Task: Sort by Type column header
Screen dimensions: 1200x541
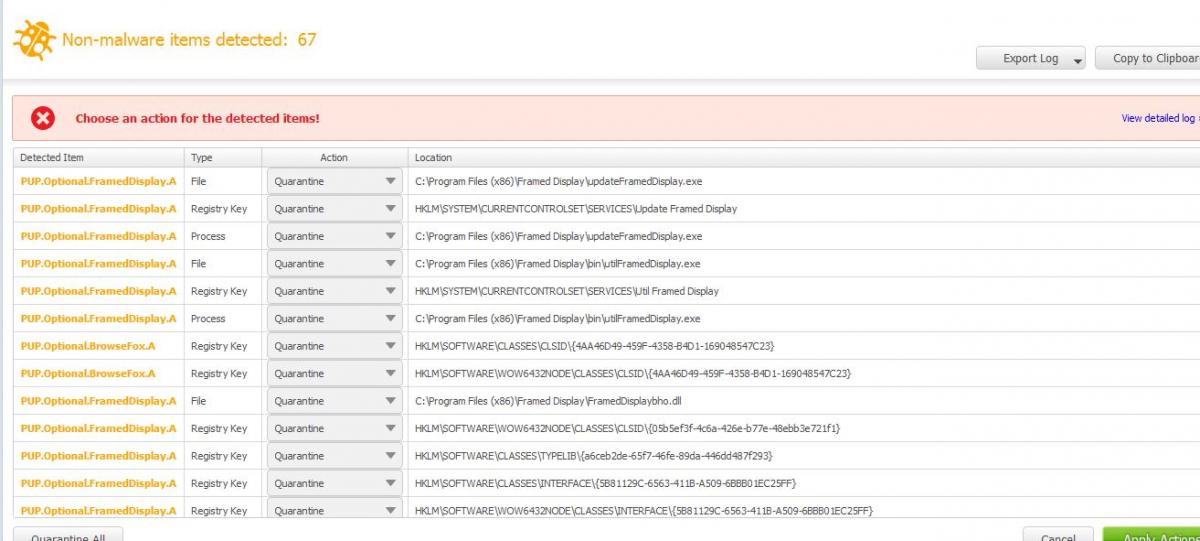Action: tap(223, 158)
